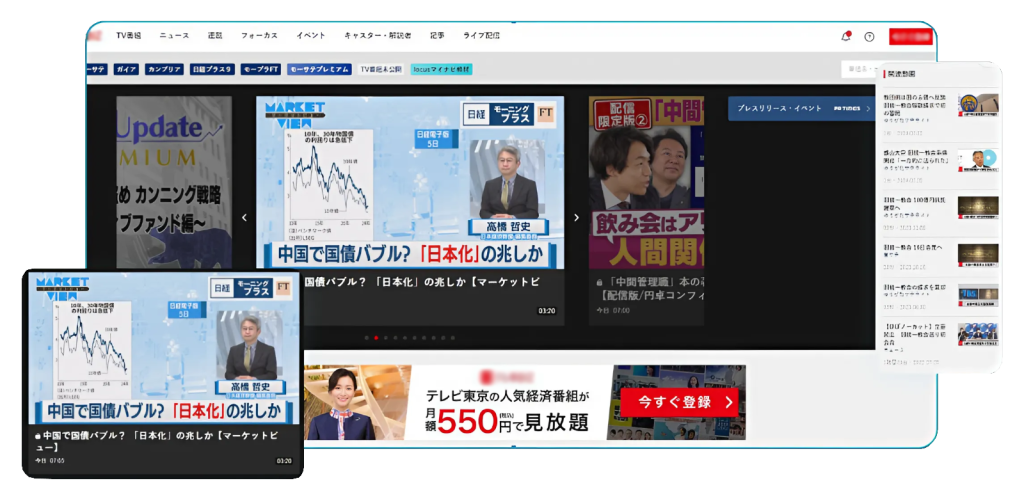Open the related video with the man in suit thumbnail
The width and height of the screenshot is (1024, 490).
point(978,161)
